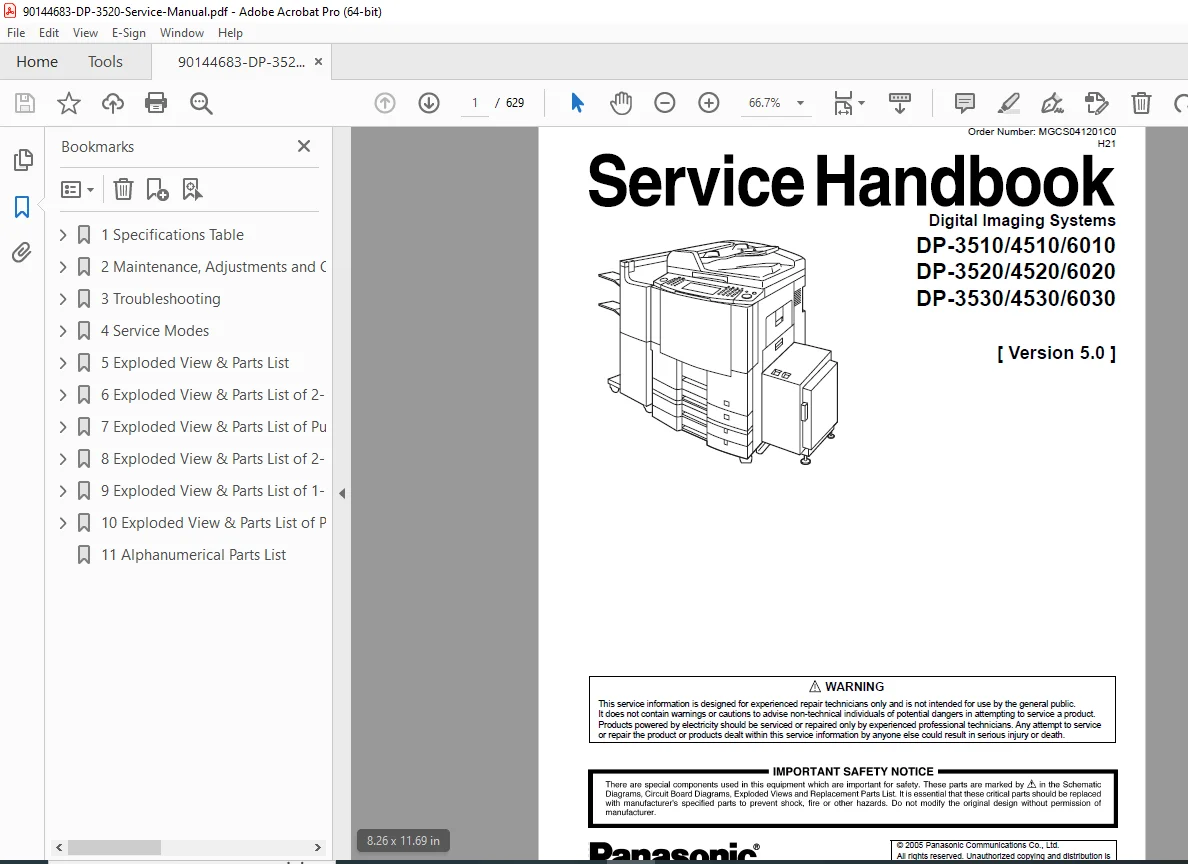Click the 8.26 x 11.69 in page size label
The width and height of the screenshot is (1188, 864).
click(x=403, y=841)
